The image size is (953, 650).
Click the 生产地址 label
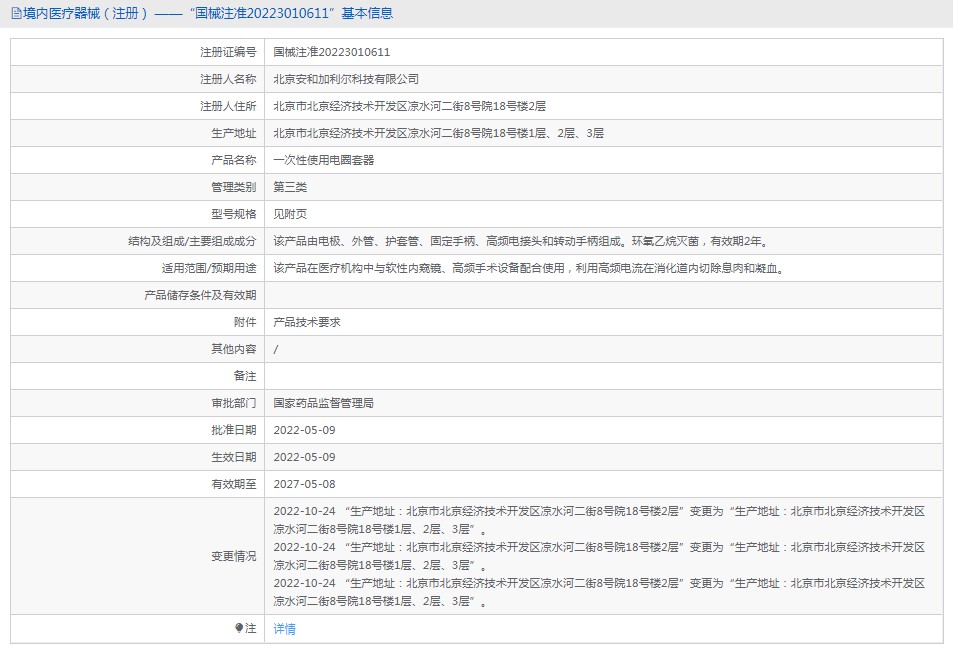(x=234, y=133)
